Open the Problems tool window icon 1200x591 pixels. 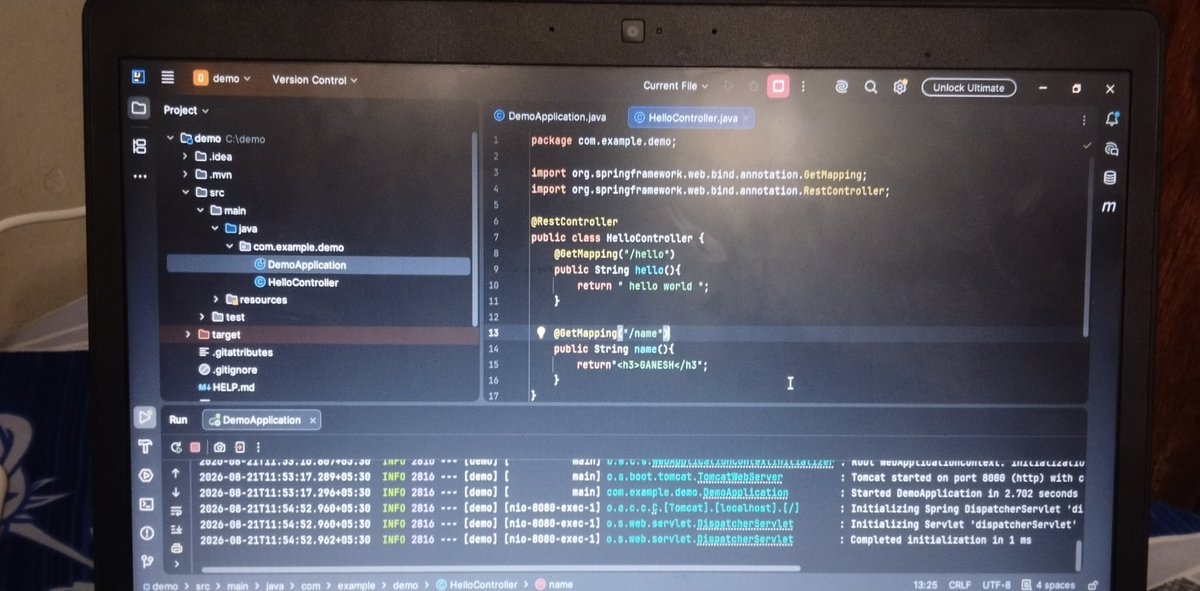tap(146, 533)
